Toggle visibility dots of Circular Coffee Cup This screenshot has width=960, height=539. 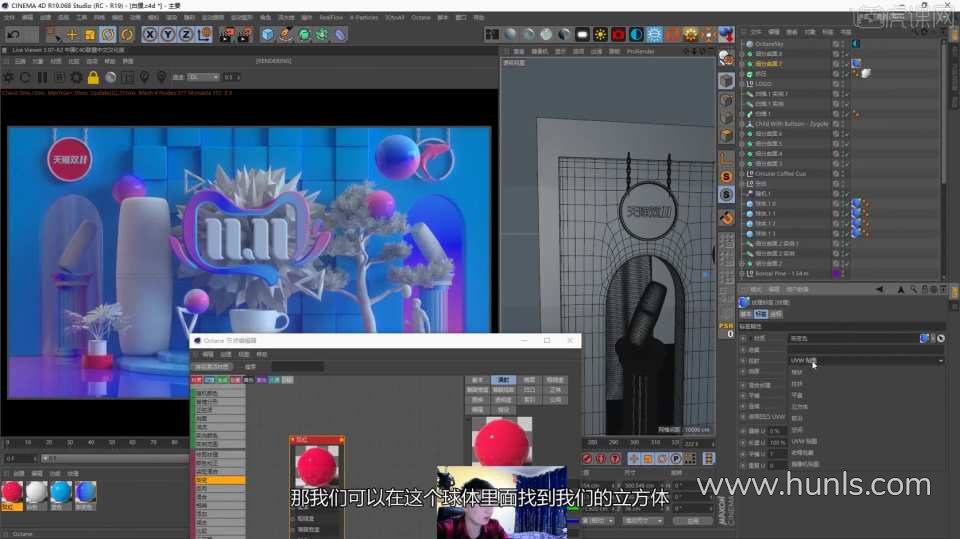click(843, 173)
